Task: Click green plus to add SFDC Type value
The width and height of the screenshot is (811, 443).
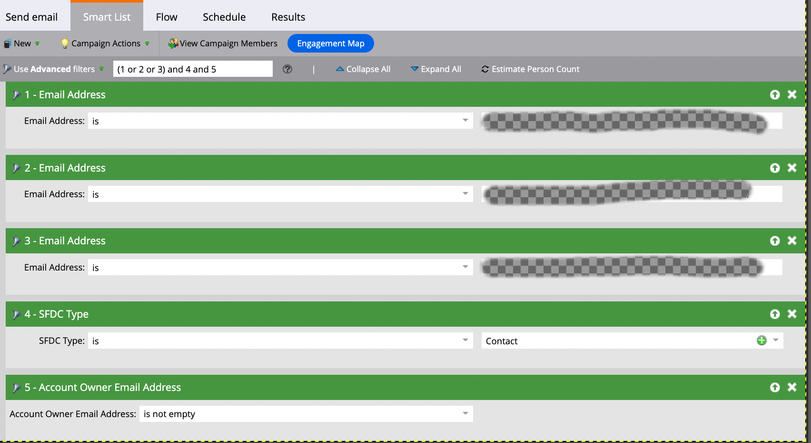Action: coord(761,340)
